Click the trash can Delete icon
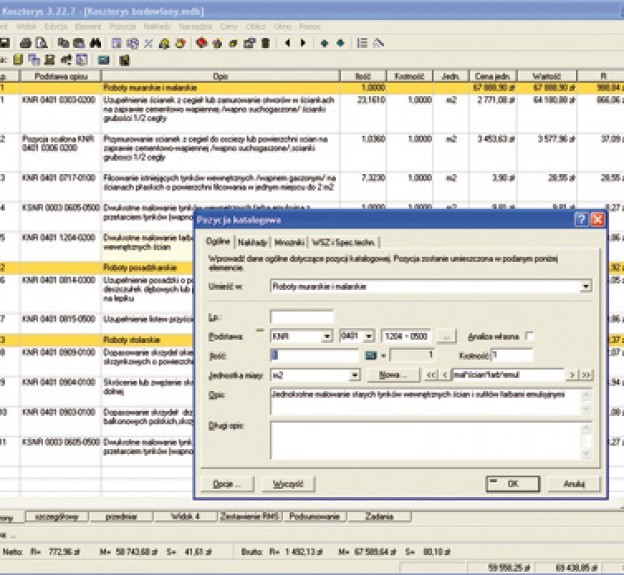Image resolution: width=624 pixels, height=575 pixels. (x=265, y=43)
